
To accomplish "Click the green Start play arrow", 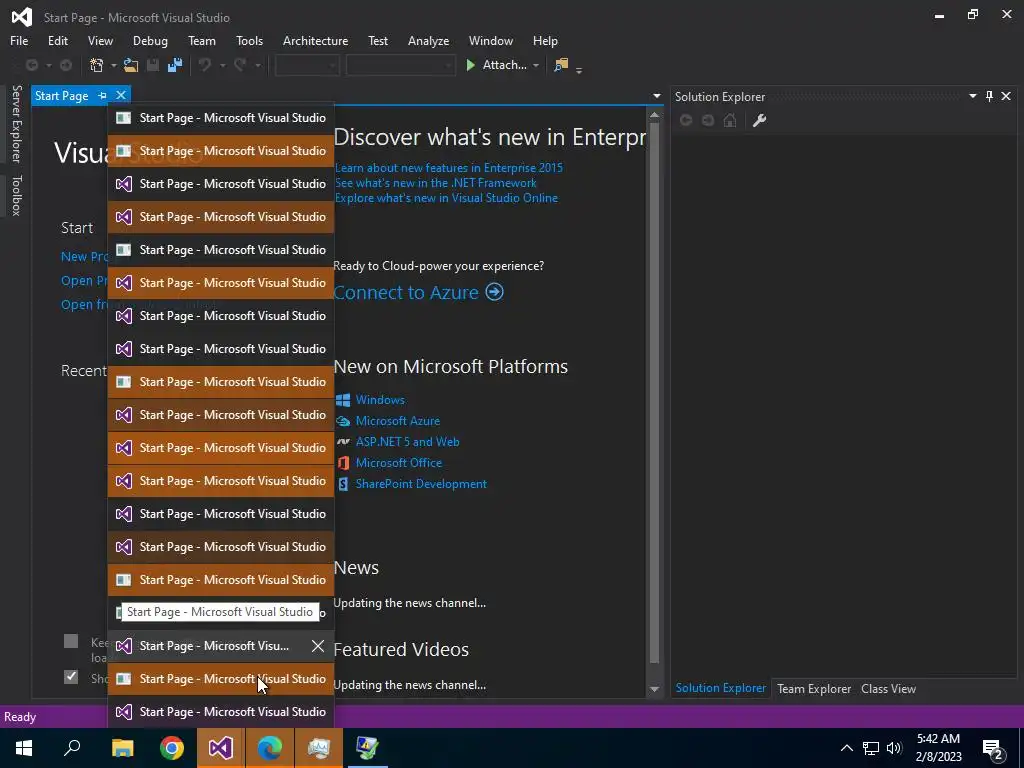I will pyautogui.click(x=470, y=65).
